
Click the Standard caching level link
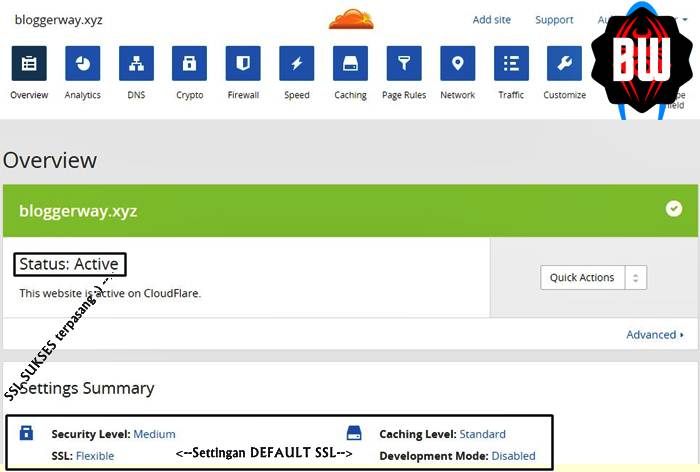(x=483, y=434)
